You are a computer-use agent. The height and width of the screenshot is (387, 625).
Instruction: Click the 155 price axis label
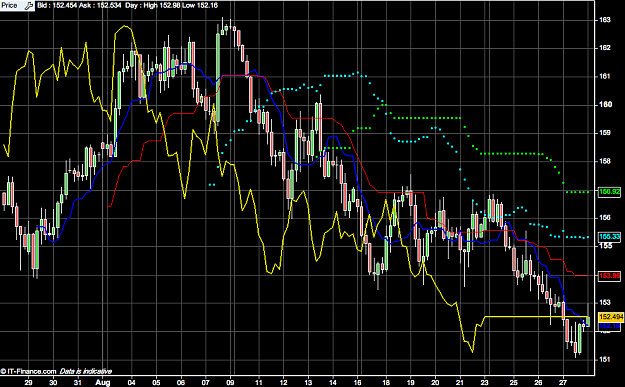(604, 246)
